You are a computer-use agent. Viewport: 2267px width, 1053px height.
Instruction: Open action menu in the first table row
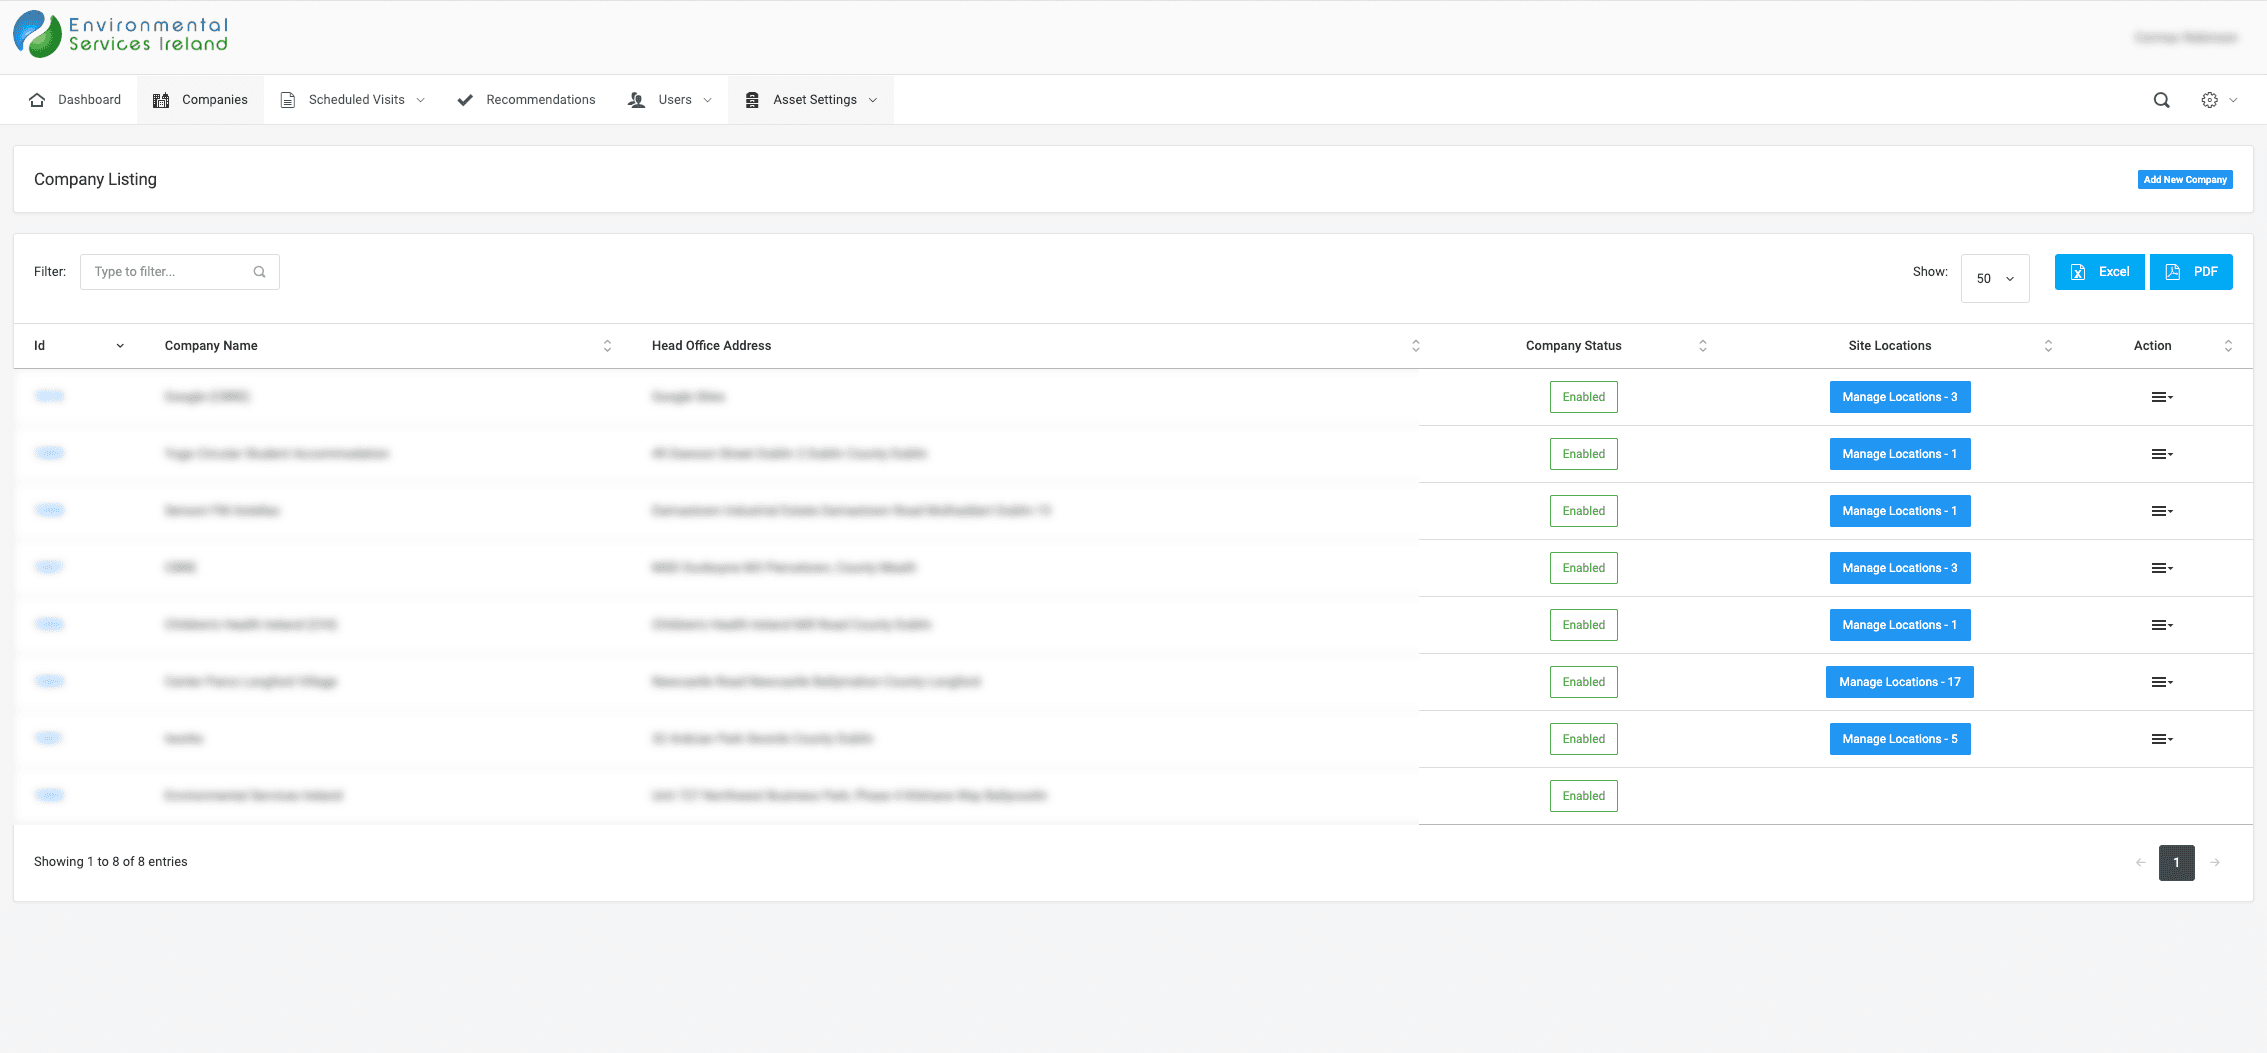point(2162,397)
